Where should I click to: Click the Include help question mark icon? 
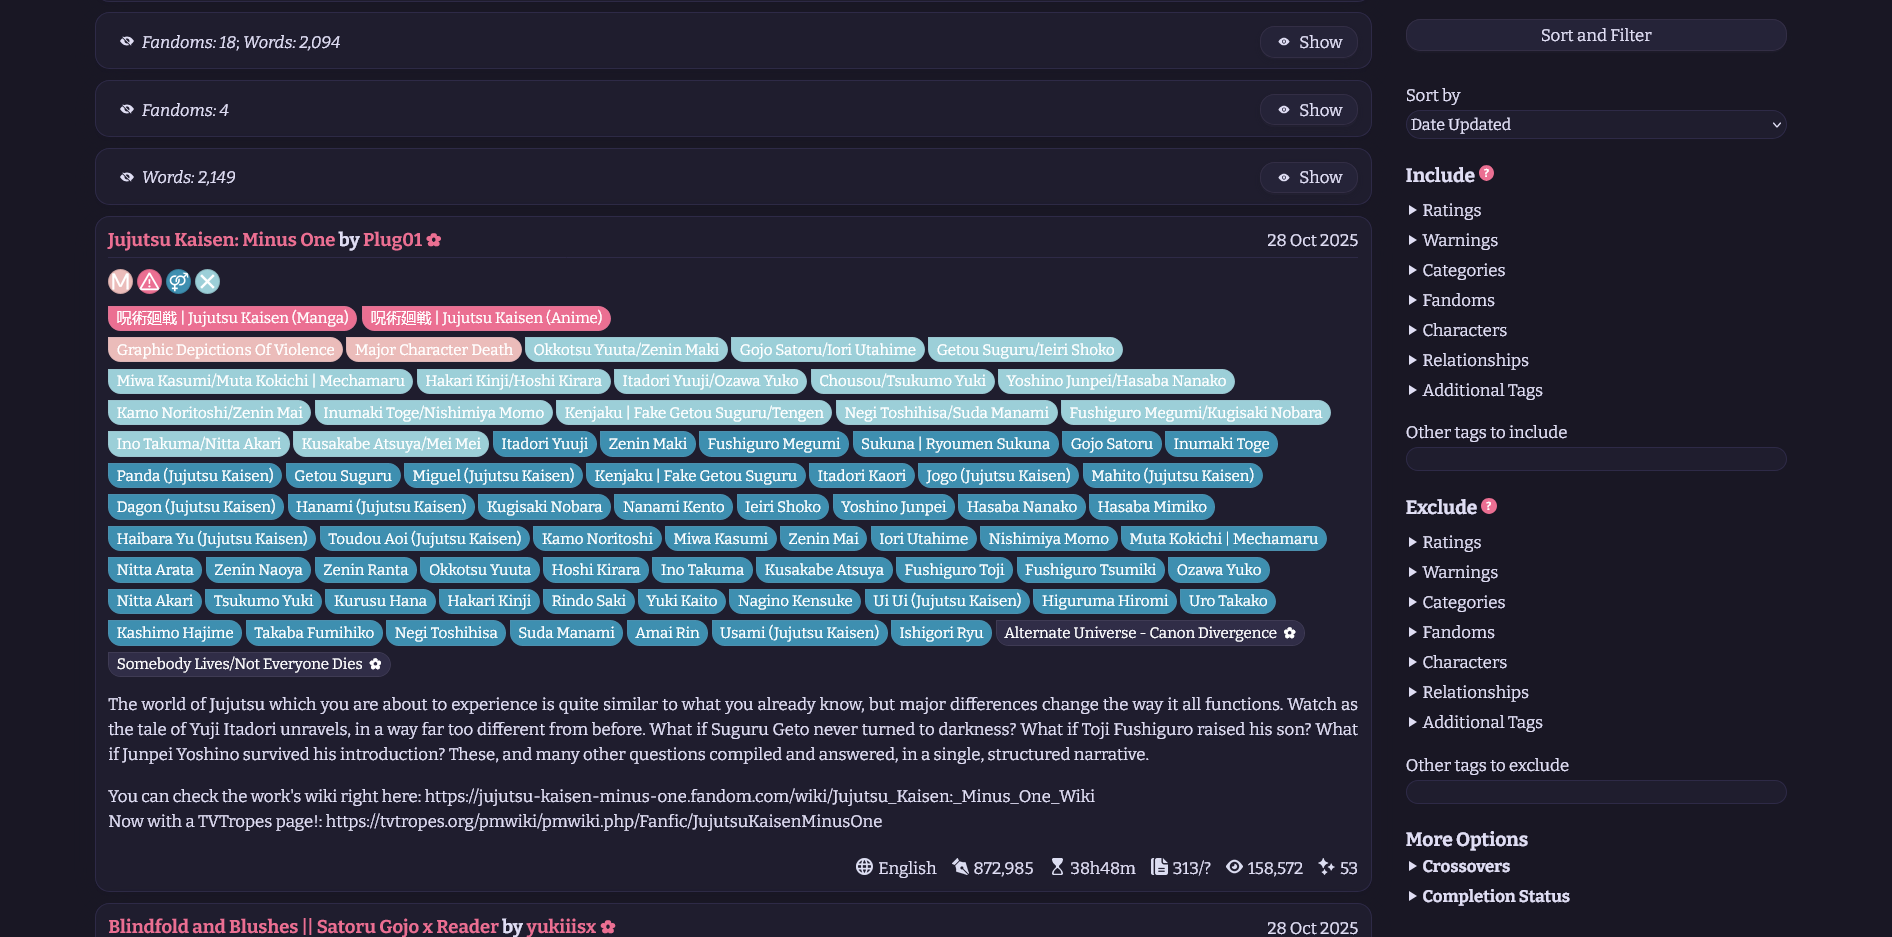[x=1486, y=173]
